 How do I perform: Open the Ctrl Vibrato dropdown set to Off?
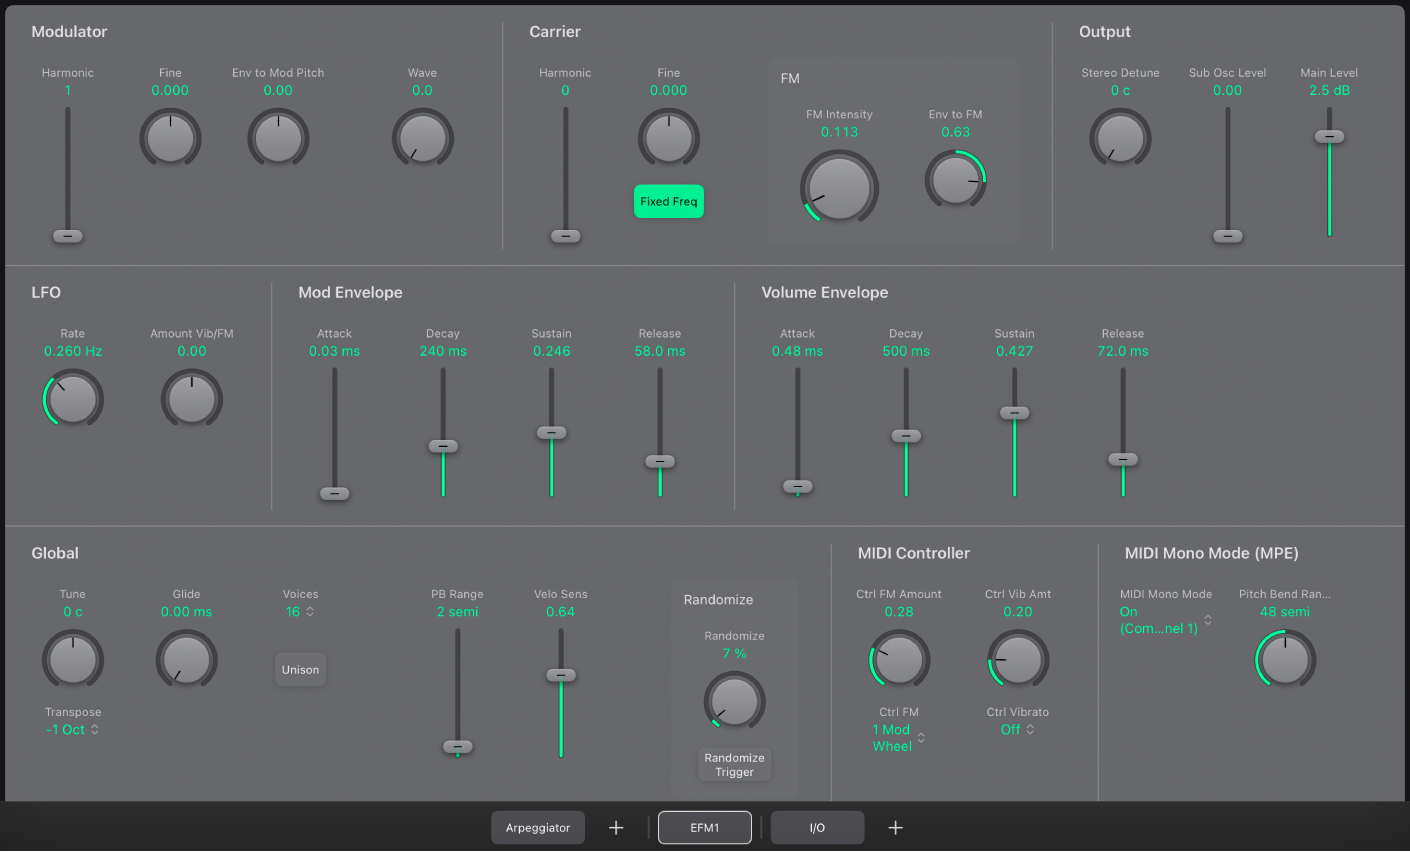[x=1017, y=729]
